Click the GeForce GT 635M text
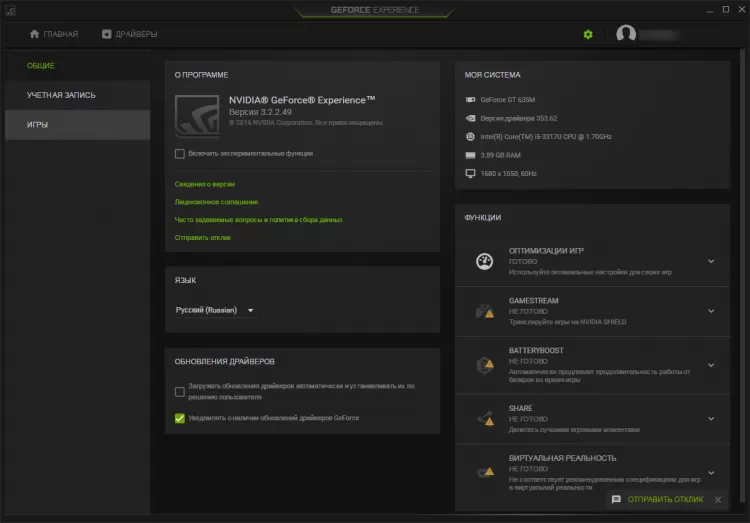This screenshot has height=523, width=750. (507, 100)
